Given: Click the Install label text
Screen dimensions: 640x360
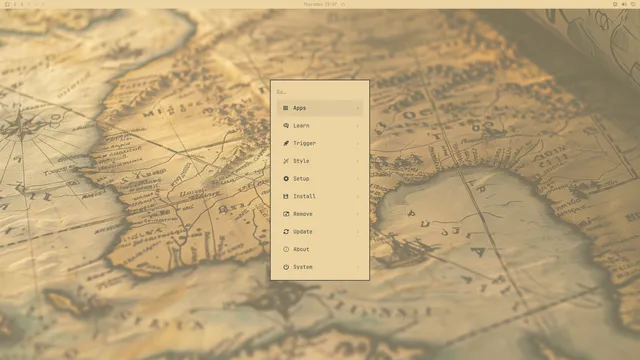Looking at the screenshot, I should click(304, 196).
